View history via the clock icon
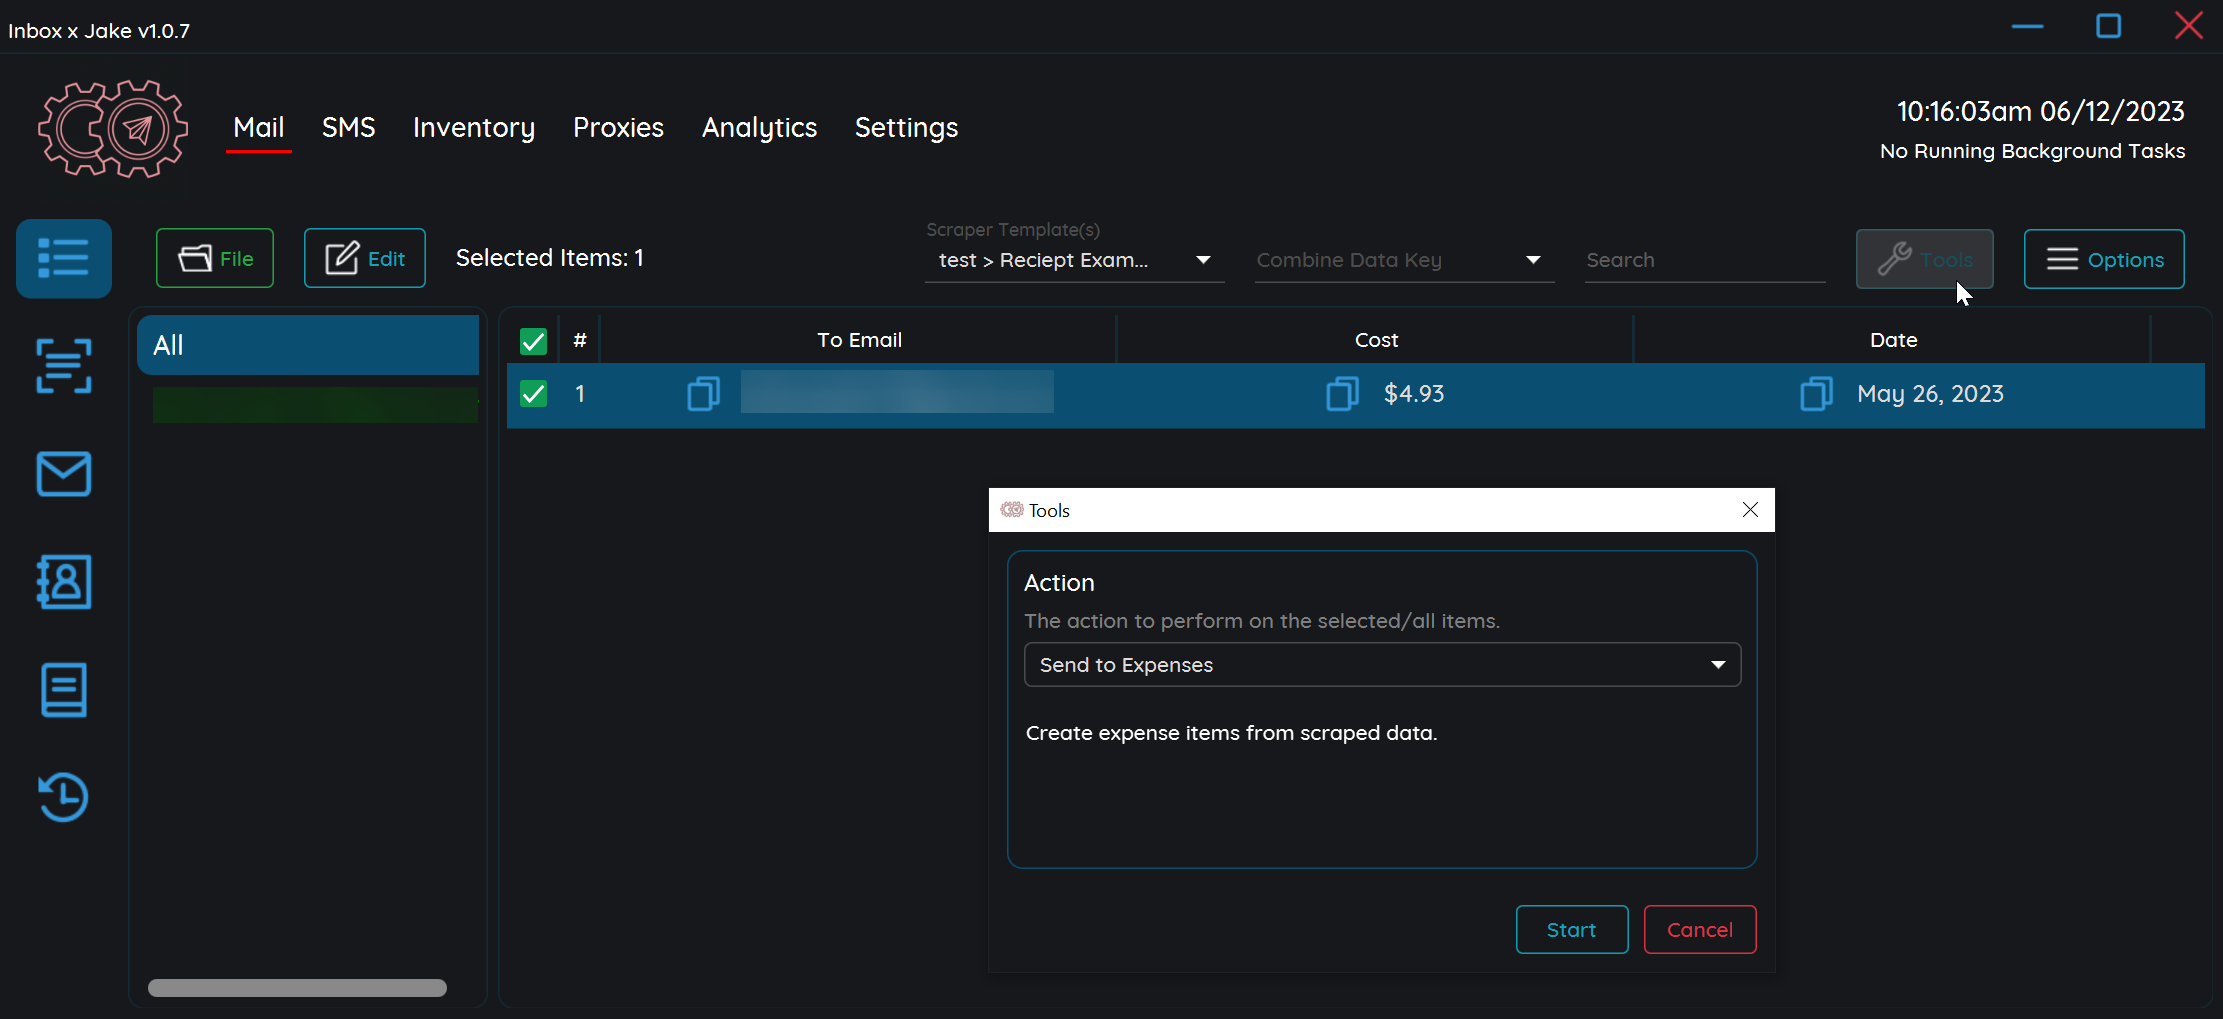Viewport: 2223px width, 1019px height. (x=63, y=797)
